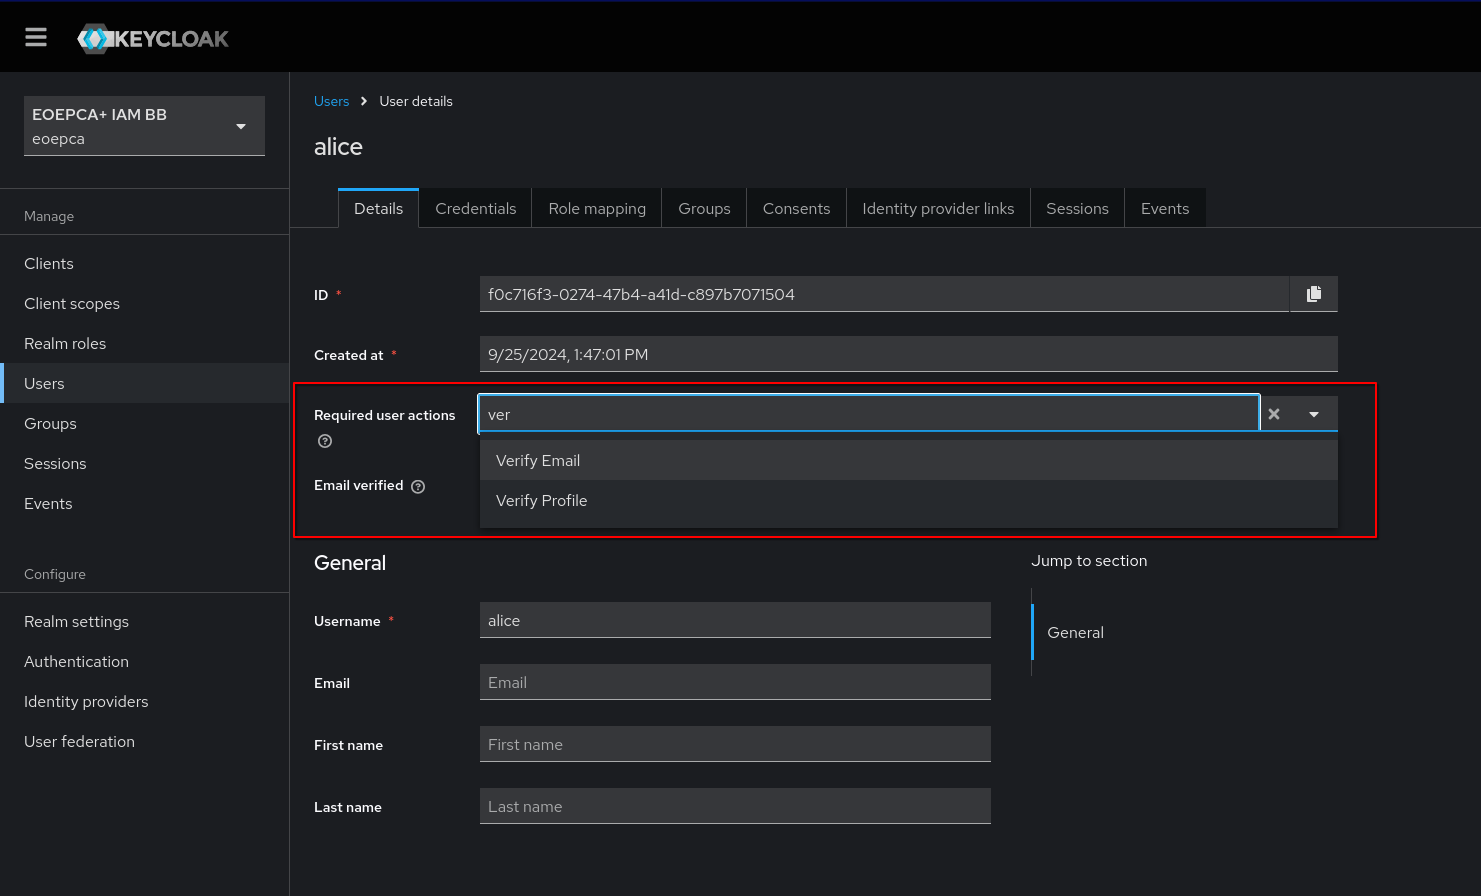1481x896 pixels.
Task: Click the Created at date field
Action: (909, 354)
